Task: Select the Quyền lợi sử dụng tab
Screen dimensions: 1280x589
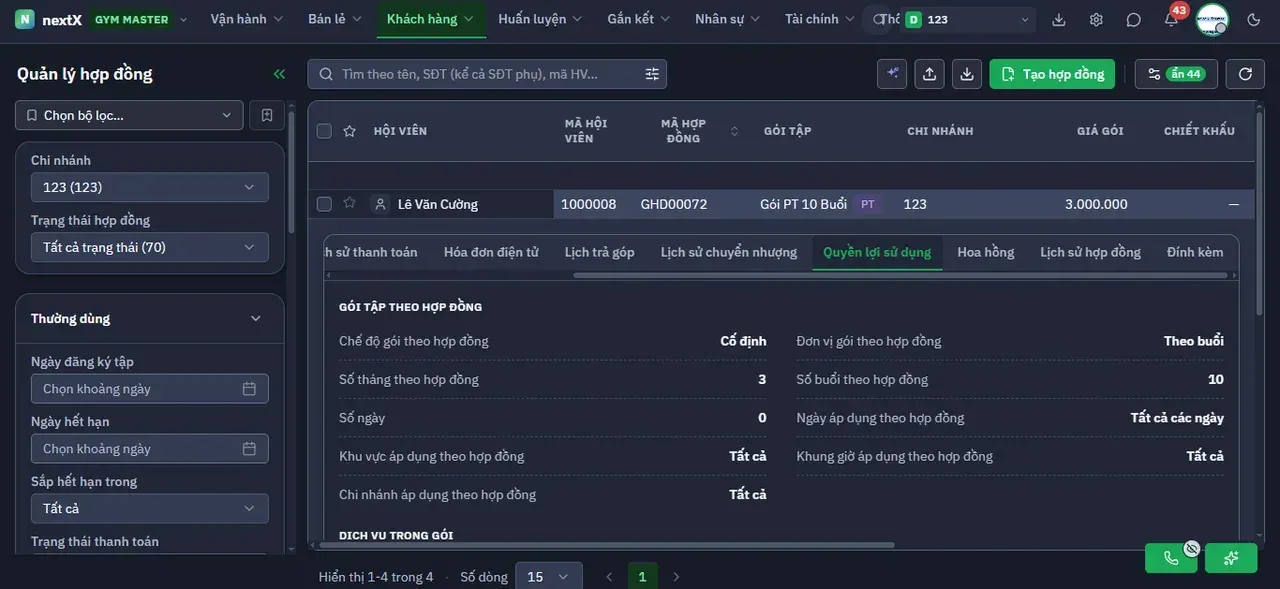Action: [877, 252]
